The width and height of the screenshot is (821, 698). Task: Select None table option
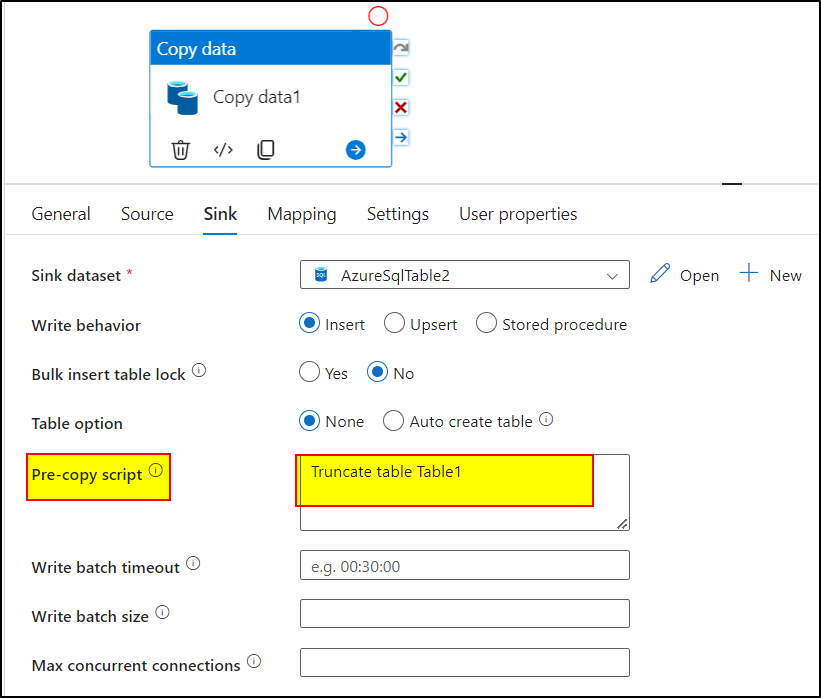click(x=309, y=420)
